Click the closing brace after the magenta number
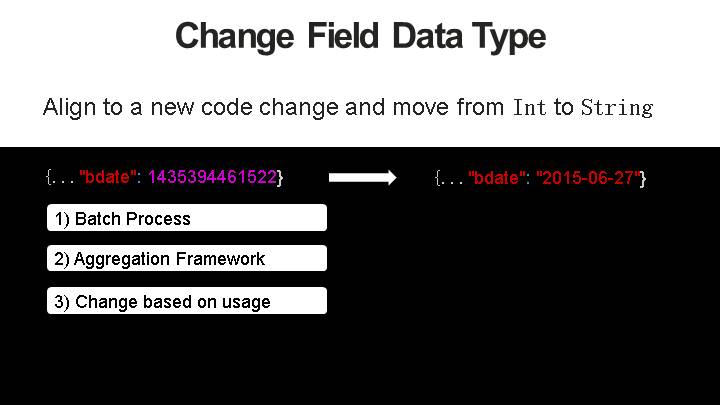This screenshot has height=405, width=720. pyautogui.click(x=281, y=178)
